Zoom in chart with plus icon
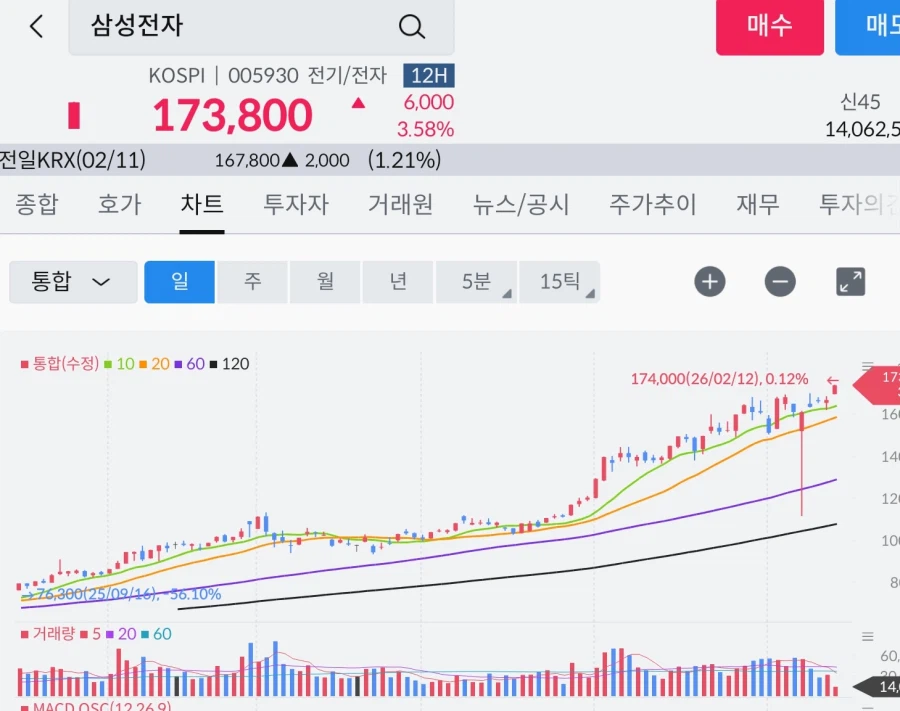The height and width of the screenshot is (711, 900). (710, 282)
